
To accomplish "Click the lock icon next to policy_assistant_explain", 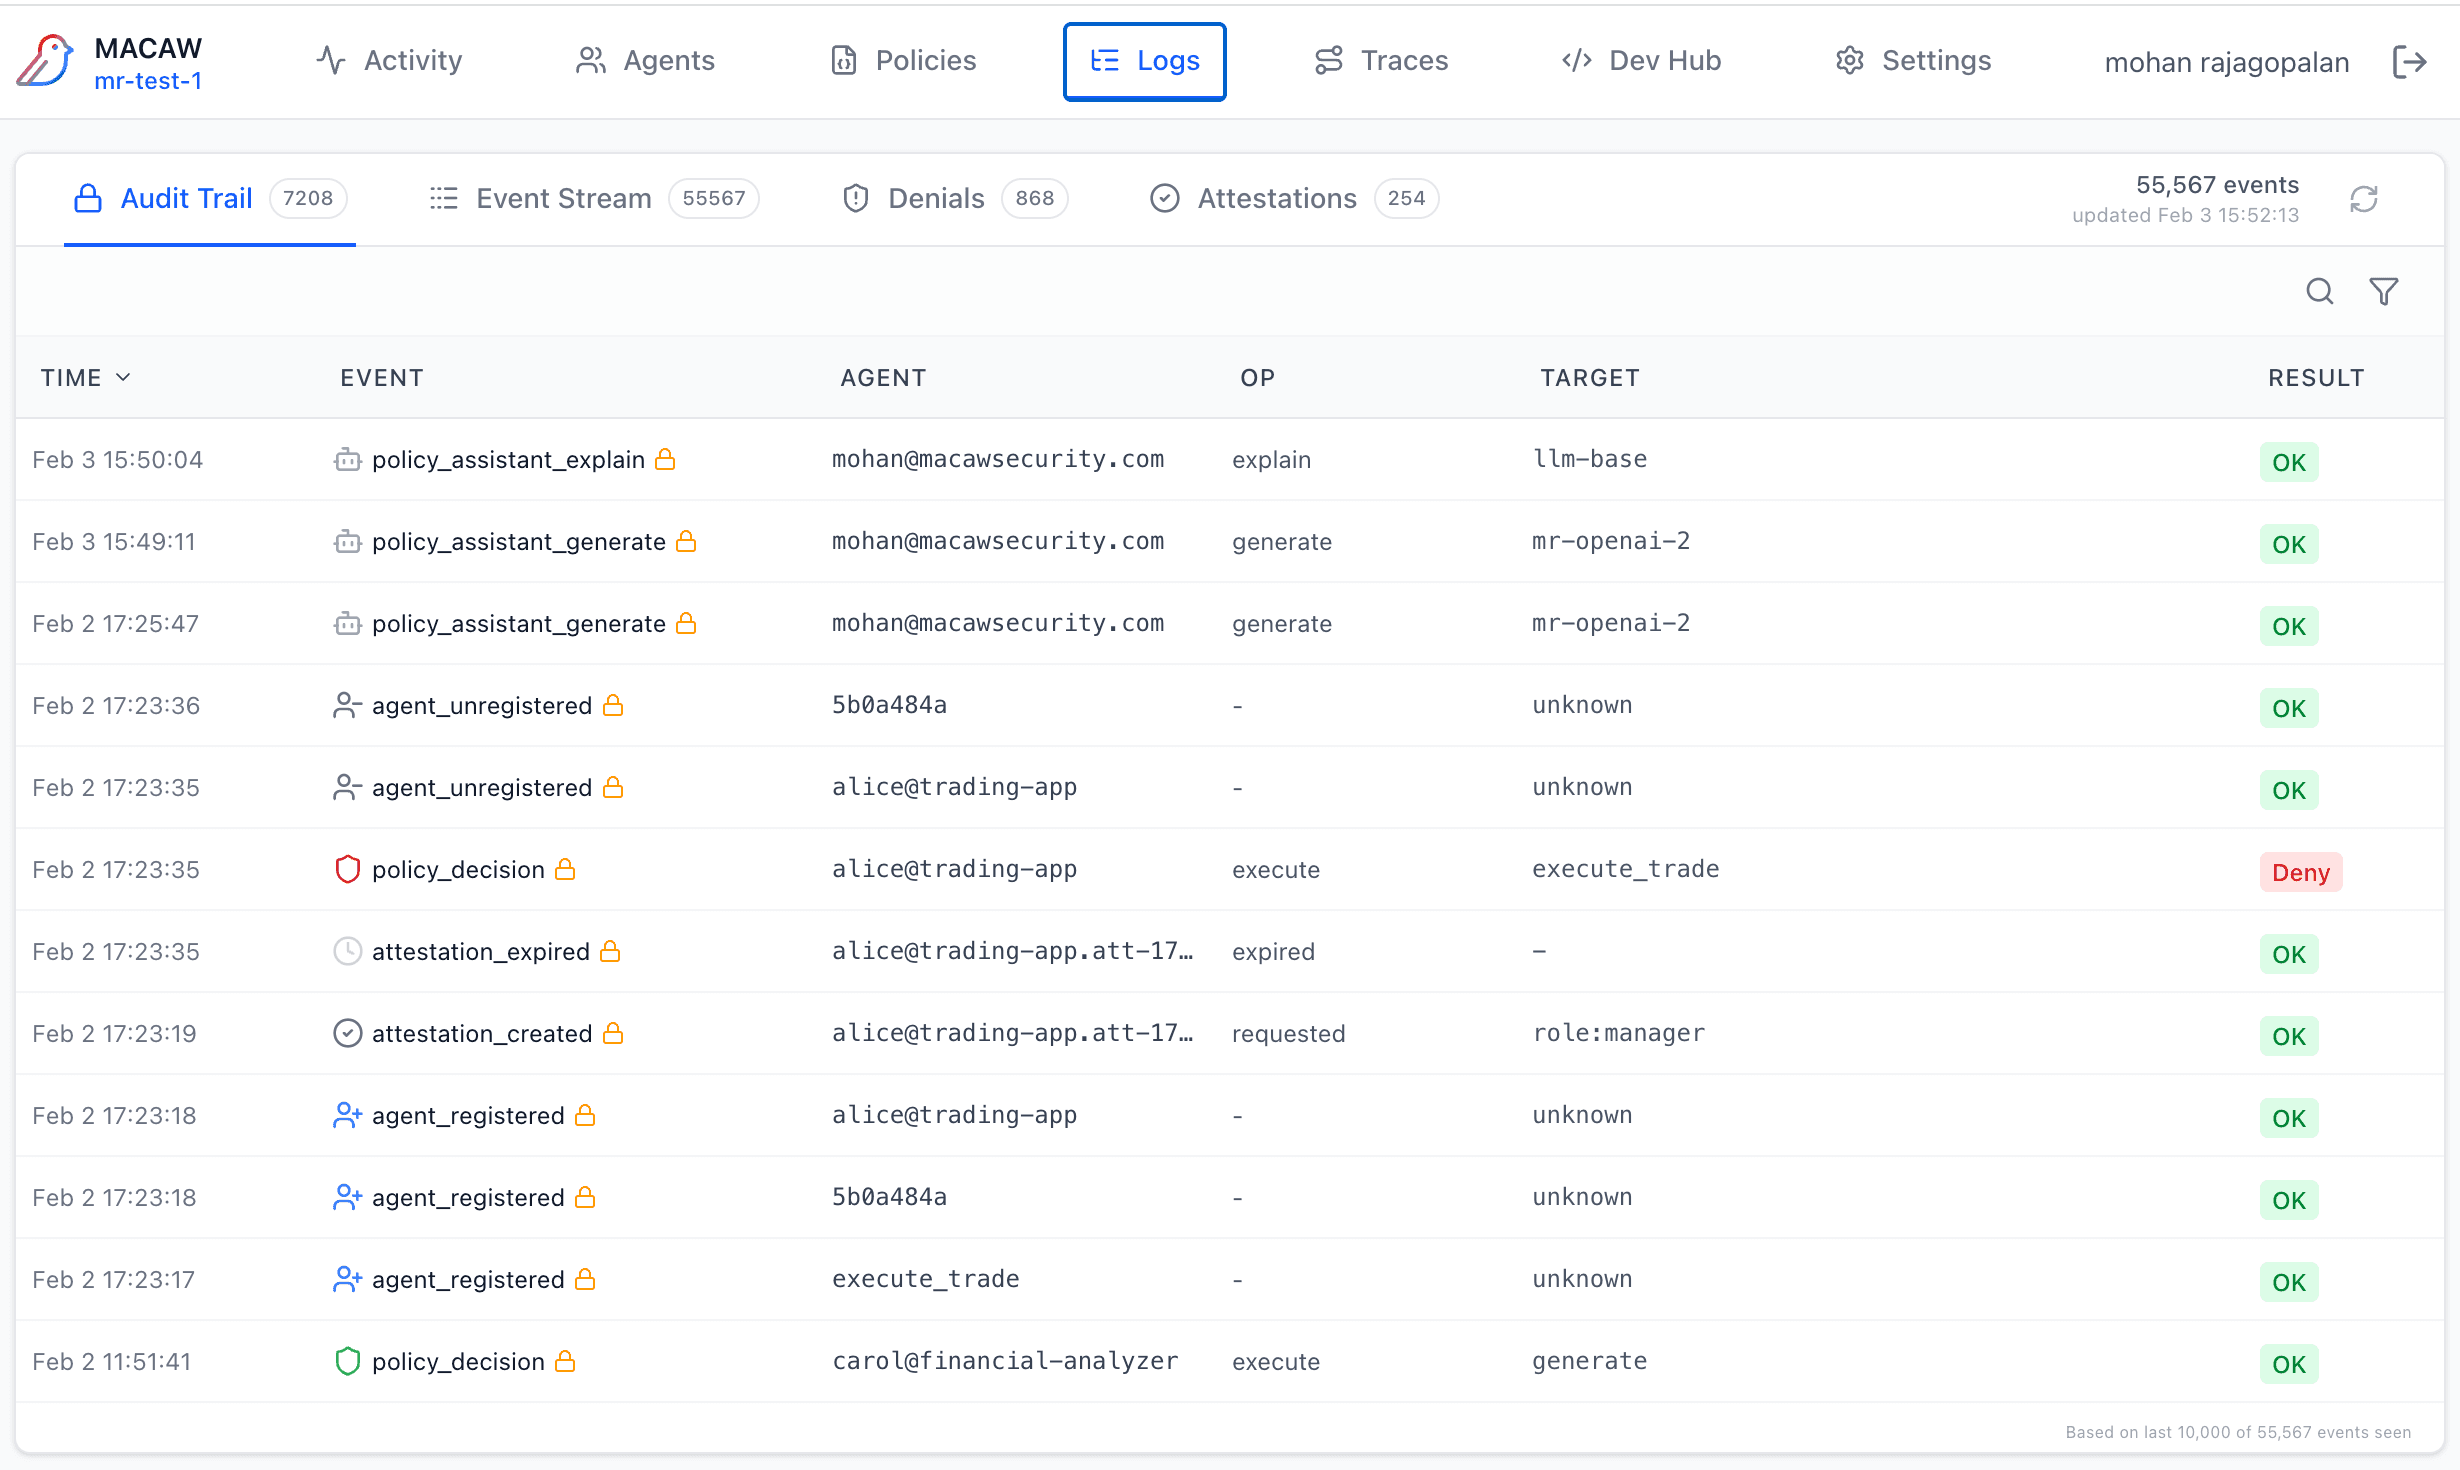I will pos(667,459).
